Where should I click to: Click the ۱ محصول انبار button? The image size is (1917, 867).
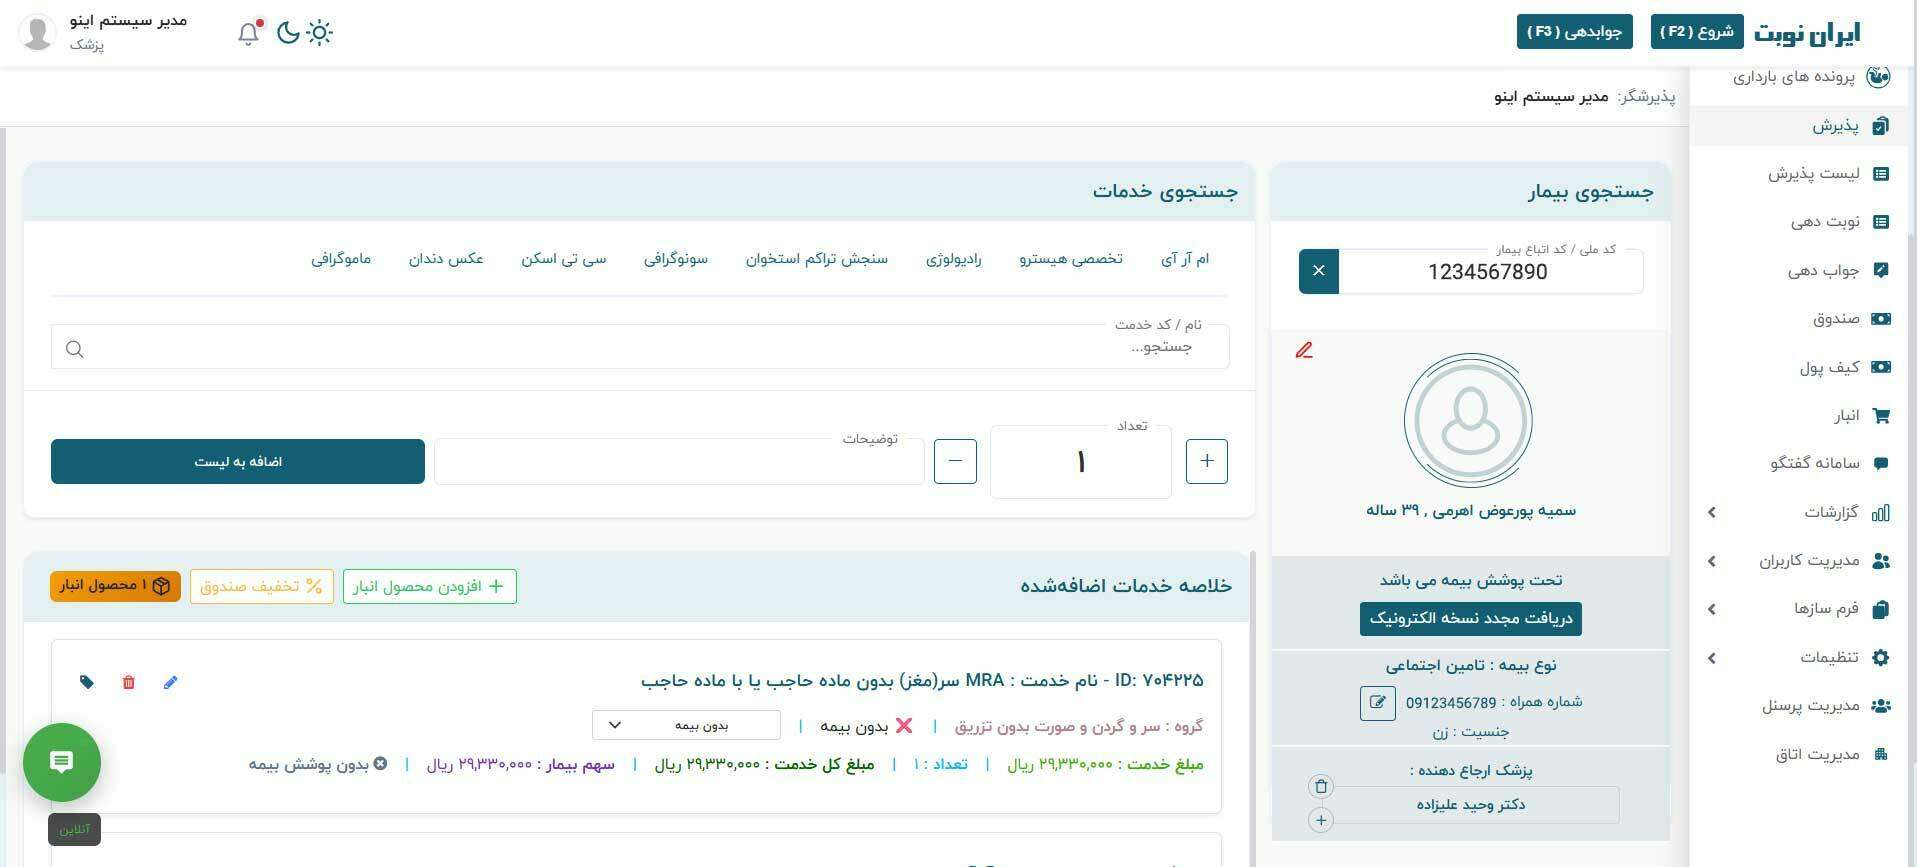(115, 586)
